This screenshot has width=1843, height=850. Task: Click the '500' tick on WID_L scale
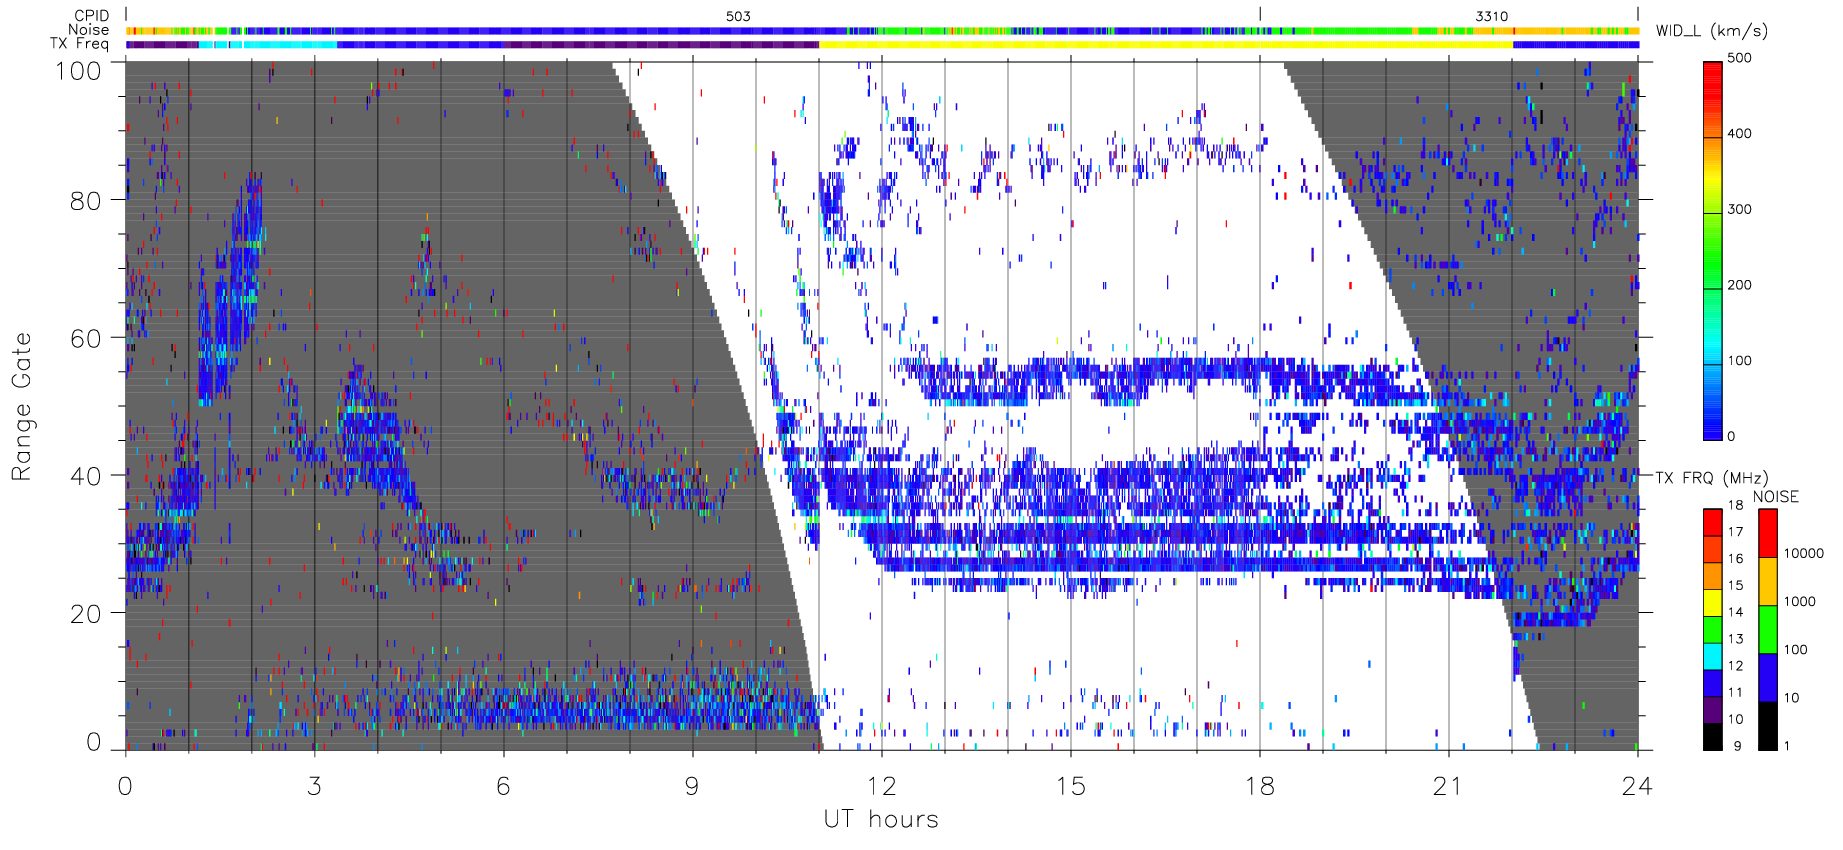pos(1739,58)
